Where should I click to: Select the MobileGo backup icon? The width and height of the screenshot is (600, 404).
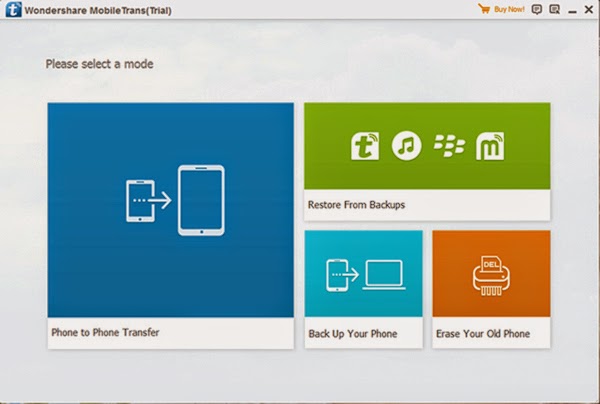click(x=490, y=146)
